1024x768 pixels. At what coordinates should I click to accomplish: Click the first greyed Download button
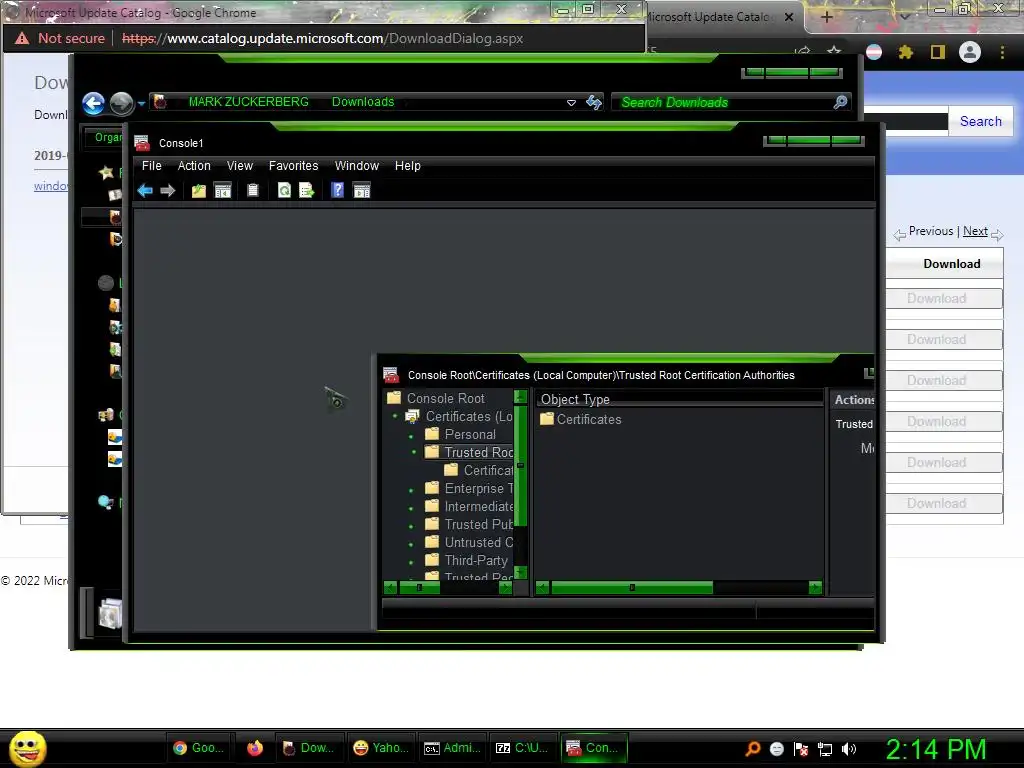click(936, 298)
